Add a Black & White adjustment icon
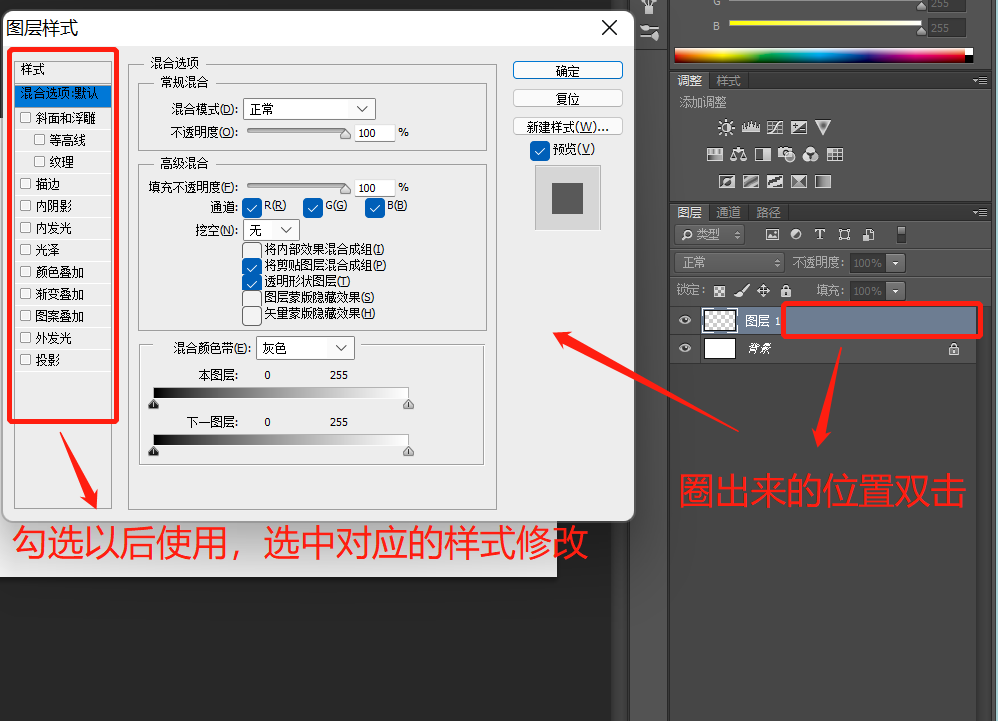Image resolution: width=998 pixels, height=721 pixels. (763, 154)
